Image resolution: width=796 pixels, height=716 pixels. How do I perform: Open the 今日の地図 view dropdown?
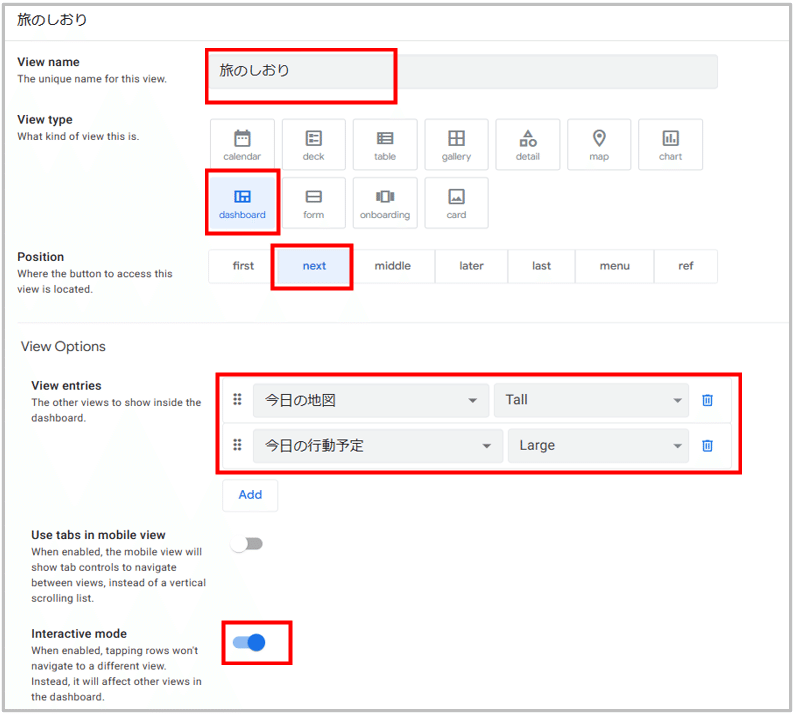point(371,400)
